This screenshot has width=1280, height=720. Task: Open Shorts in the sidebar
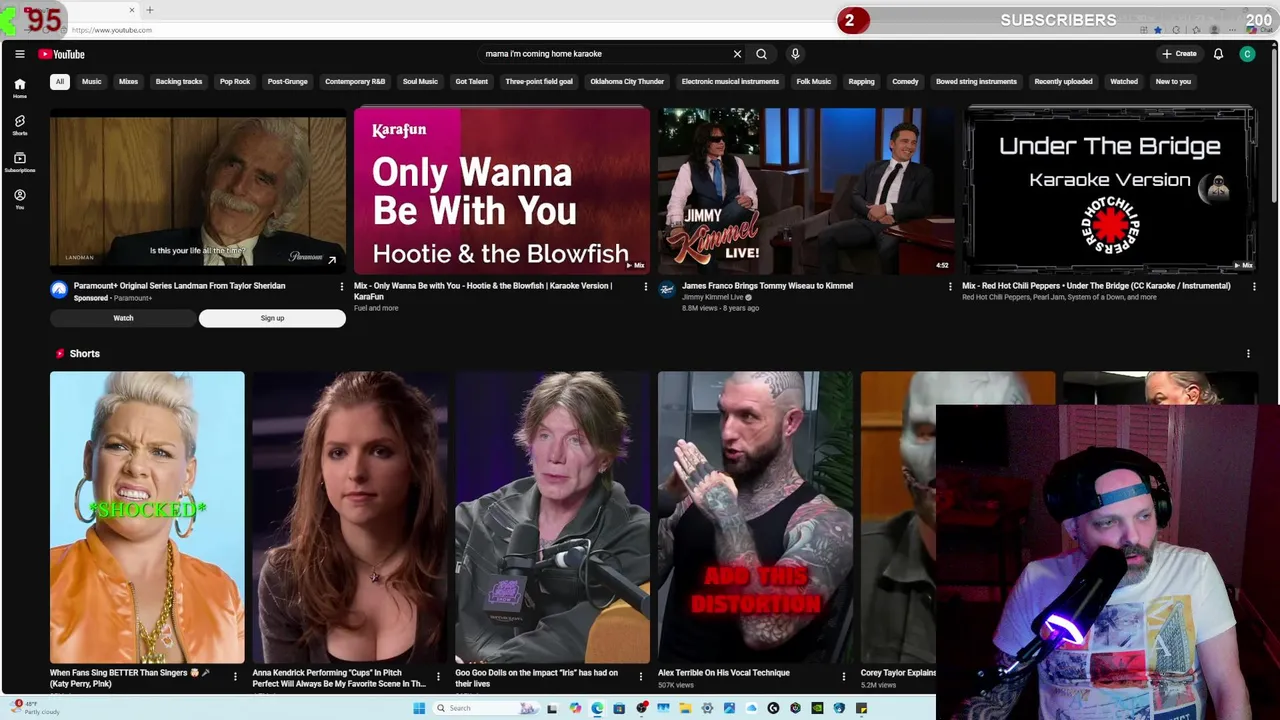(19, 125)
